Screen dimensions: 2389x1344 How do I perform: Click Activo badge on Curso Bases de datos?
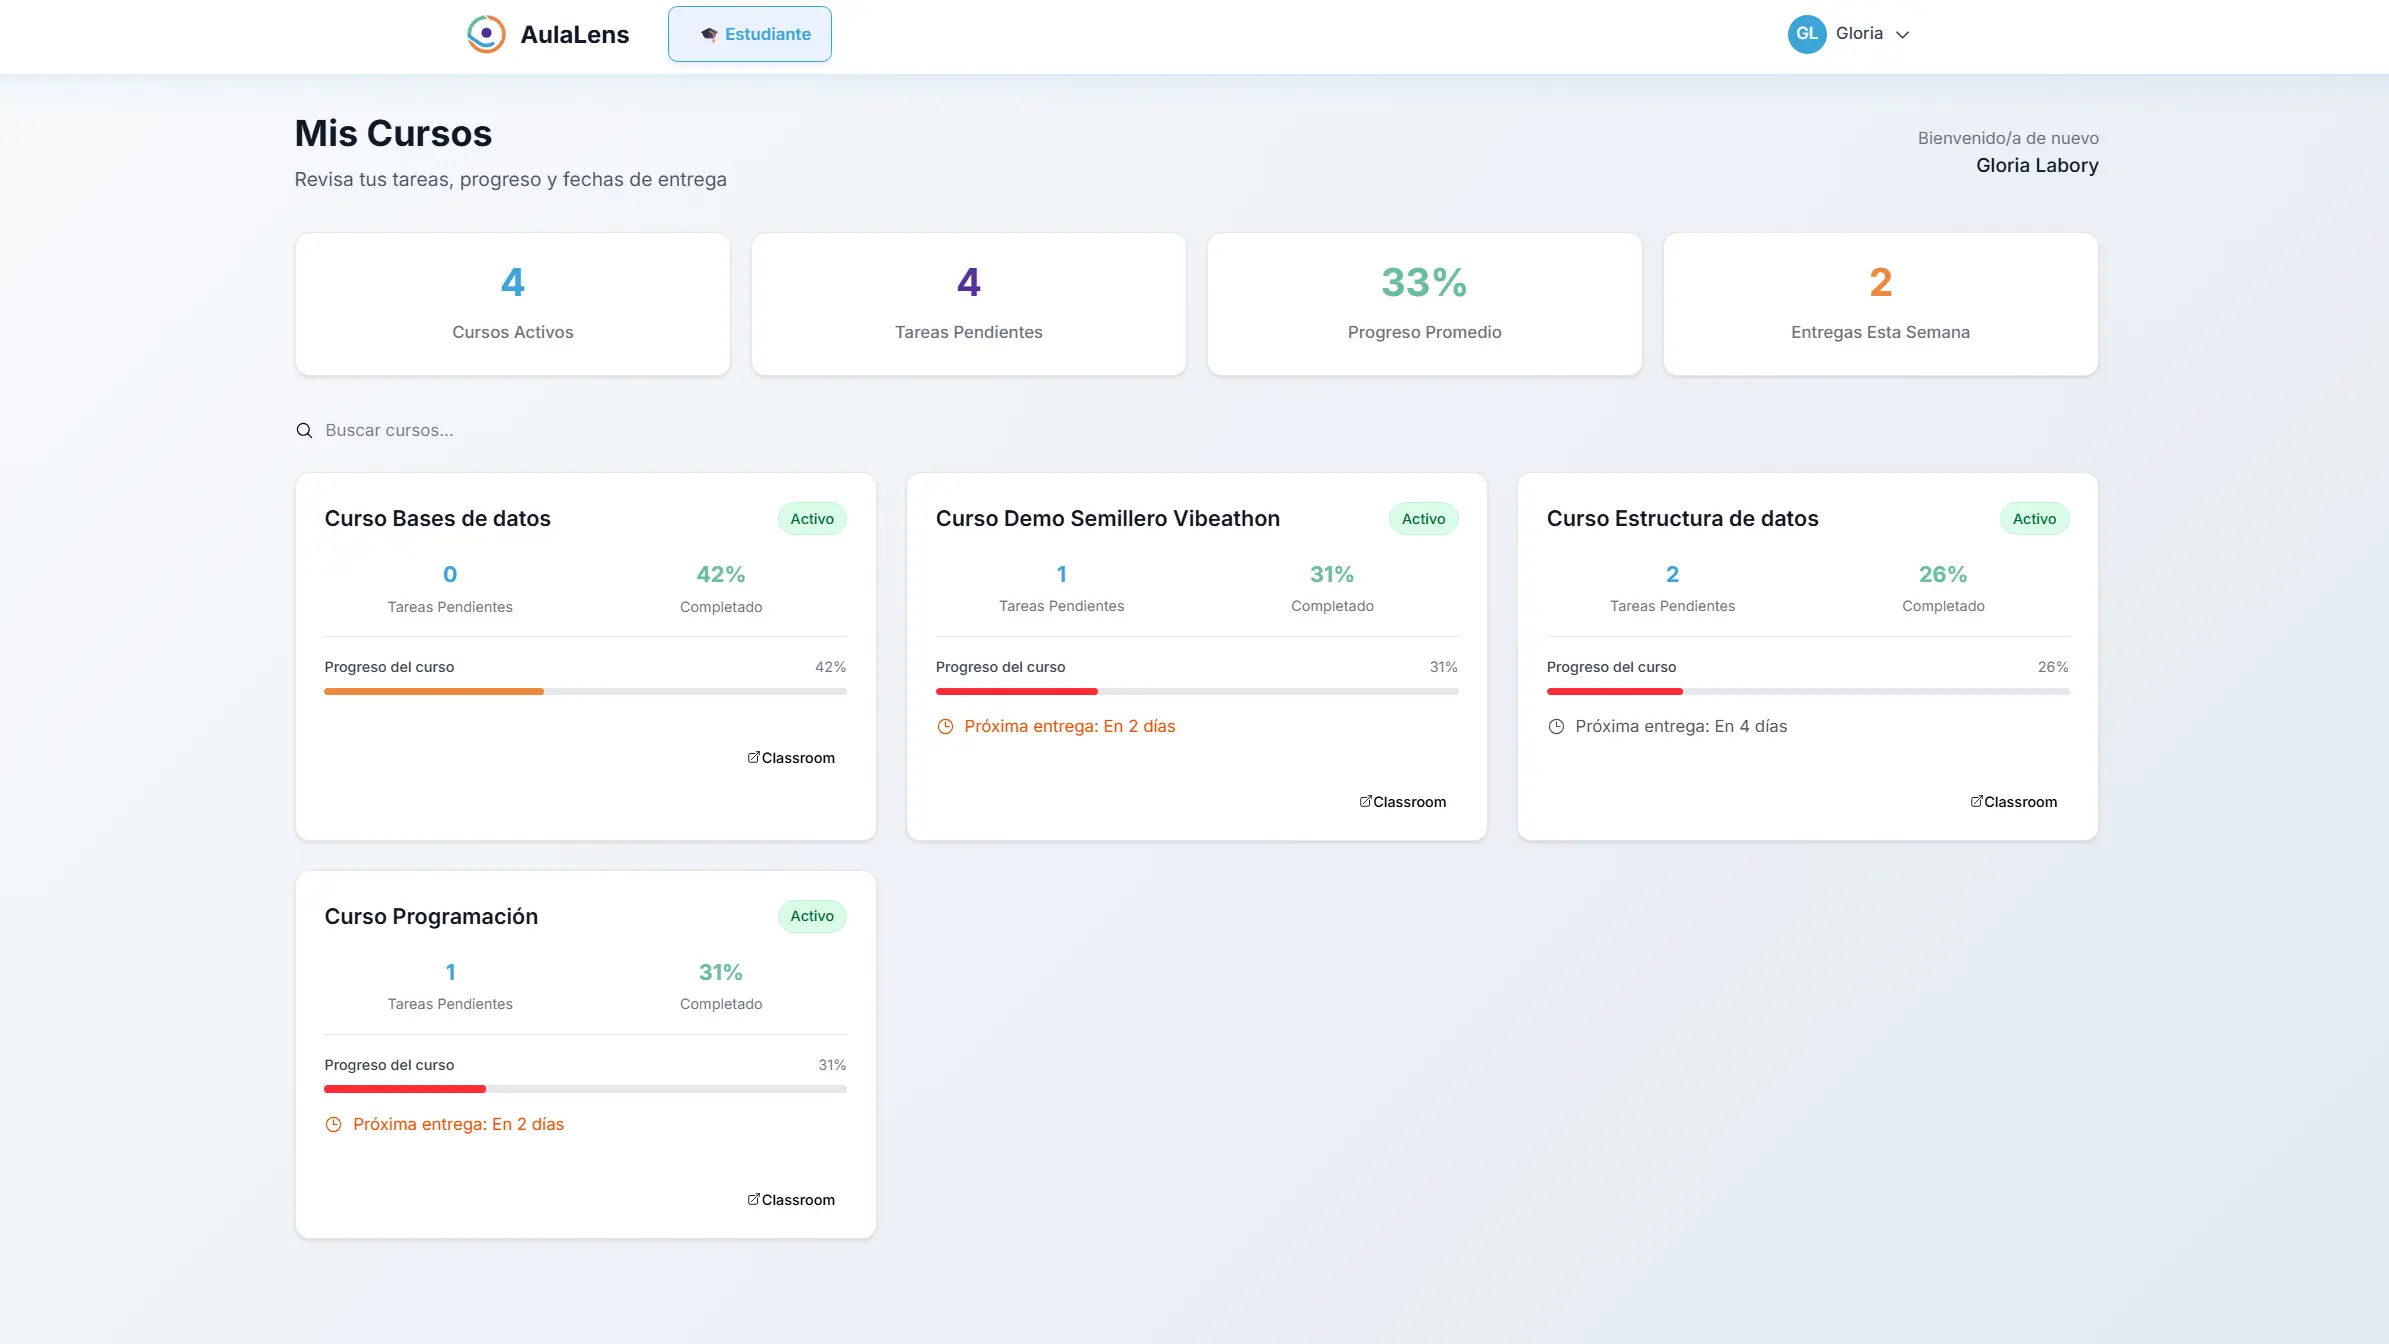(x=812, y=519)
